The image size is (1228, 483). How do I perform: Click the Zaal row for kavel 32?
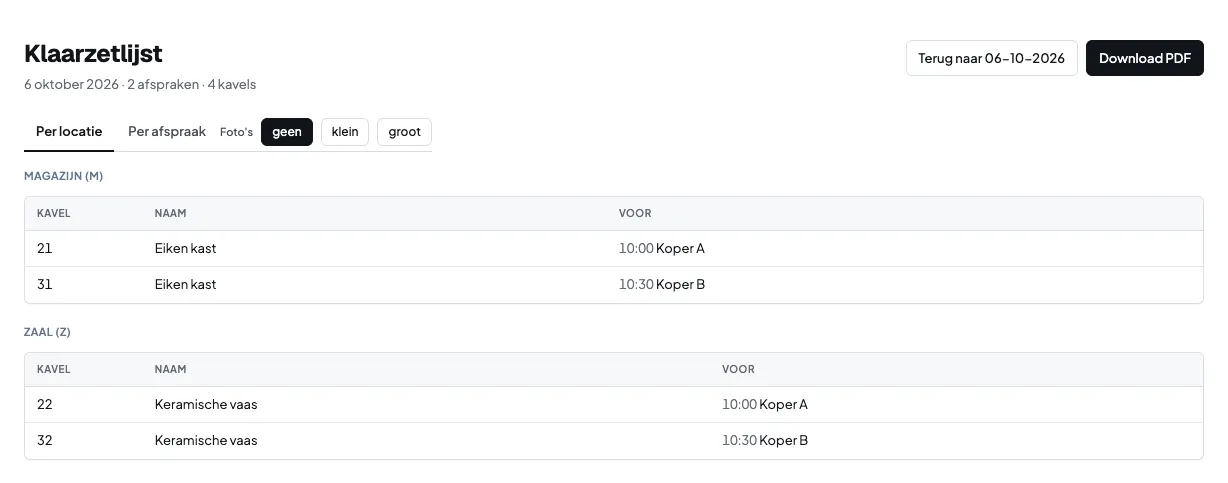click(614, 441)
